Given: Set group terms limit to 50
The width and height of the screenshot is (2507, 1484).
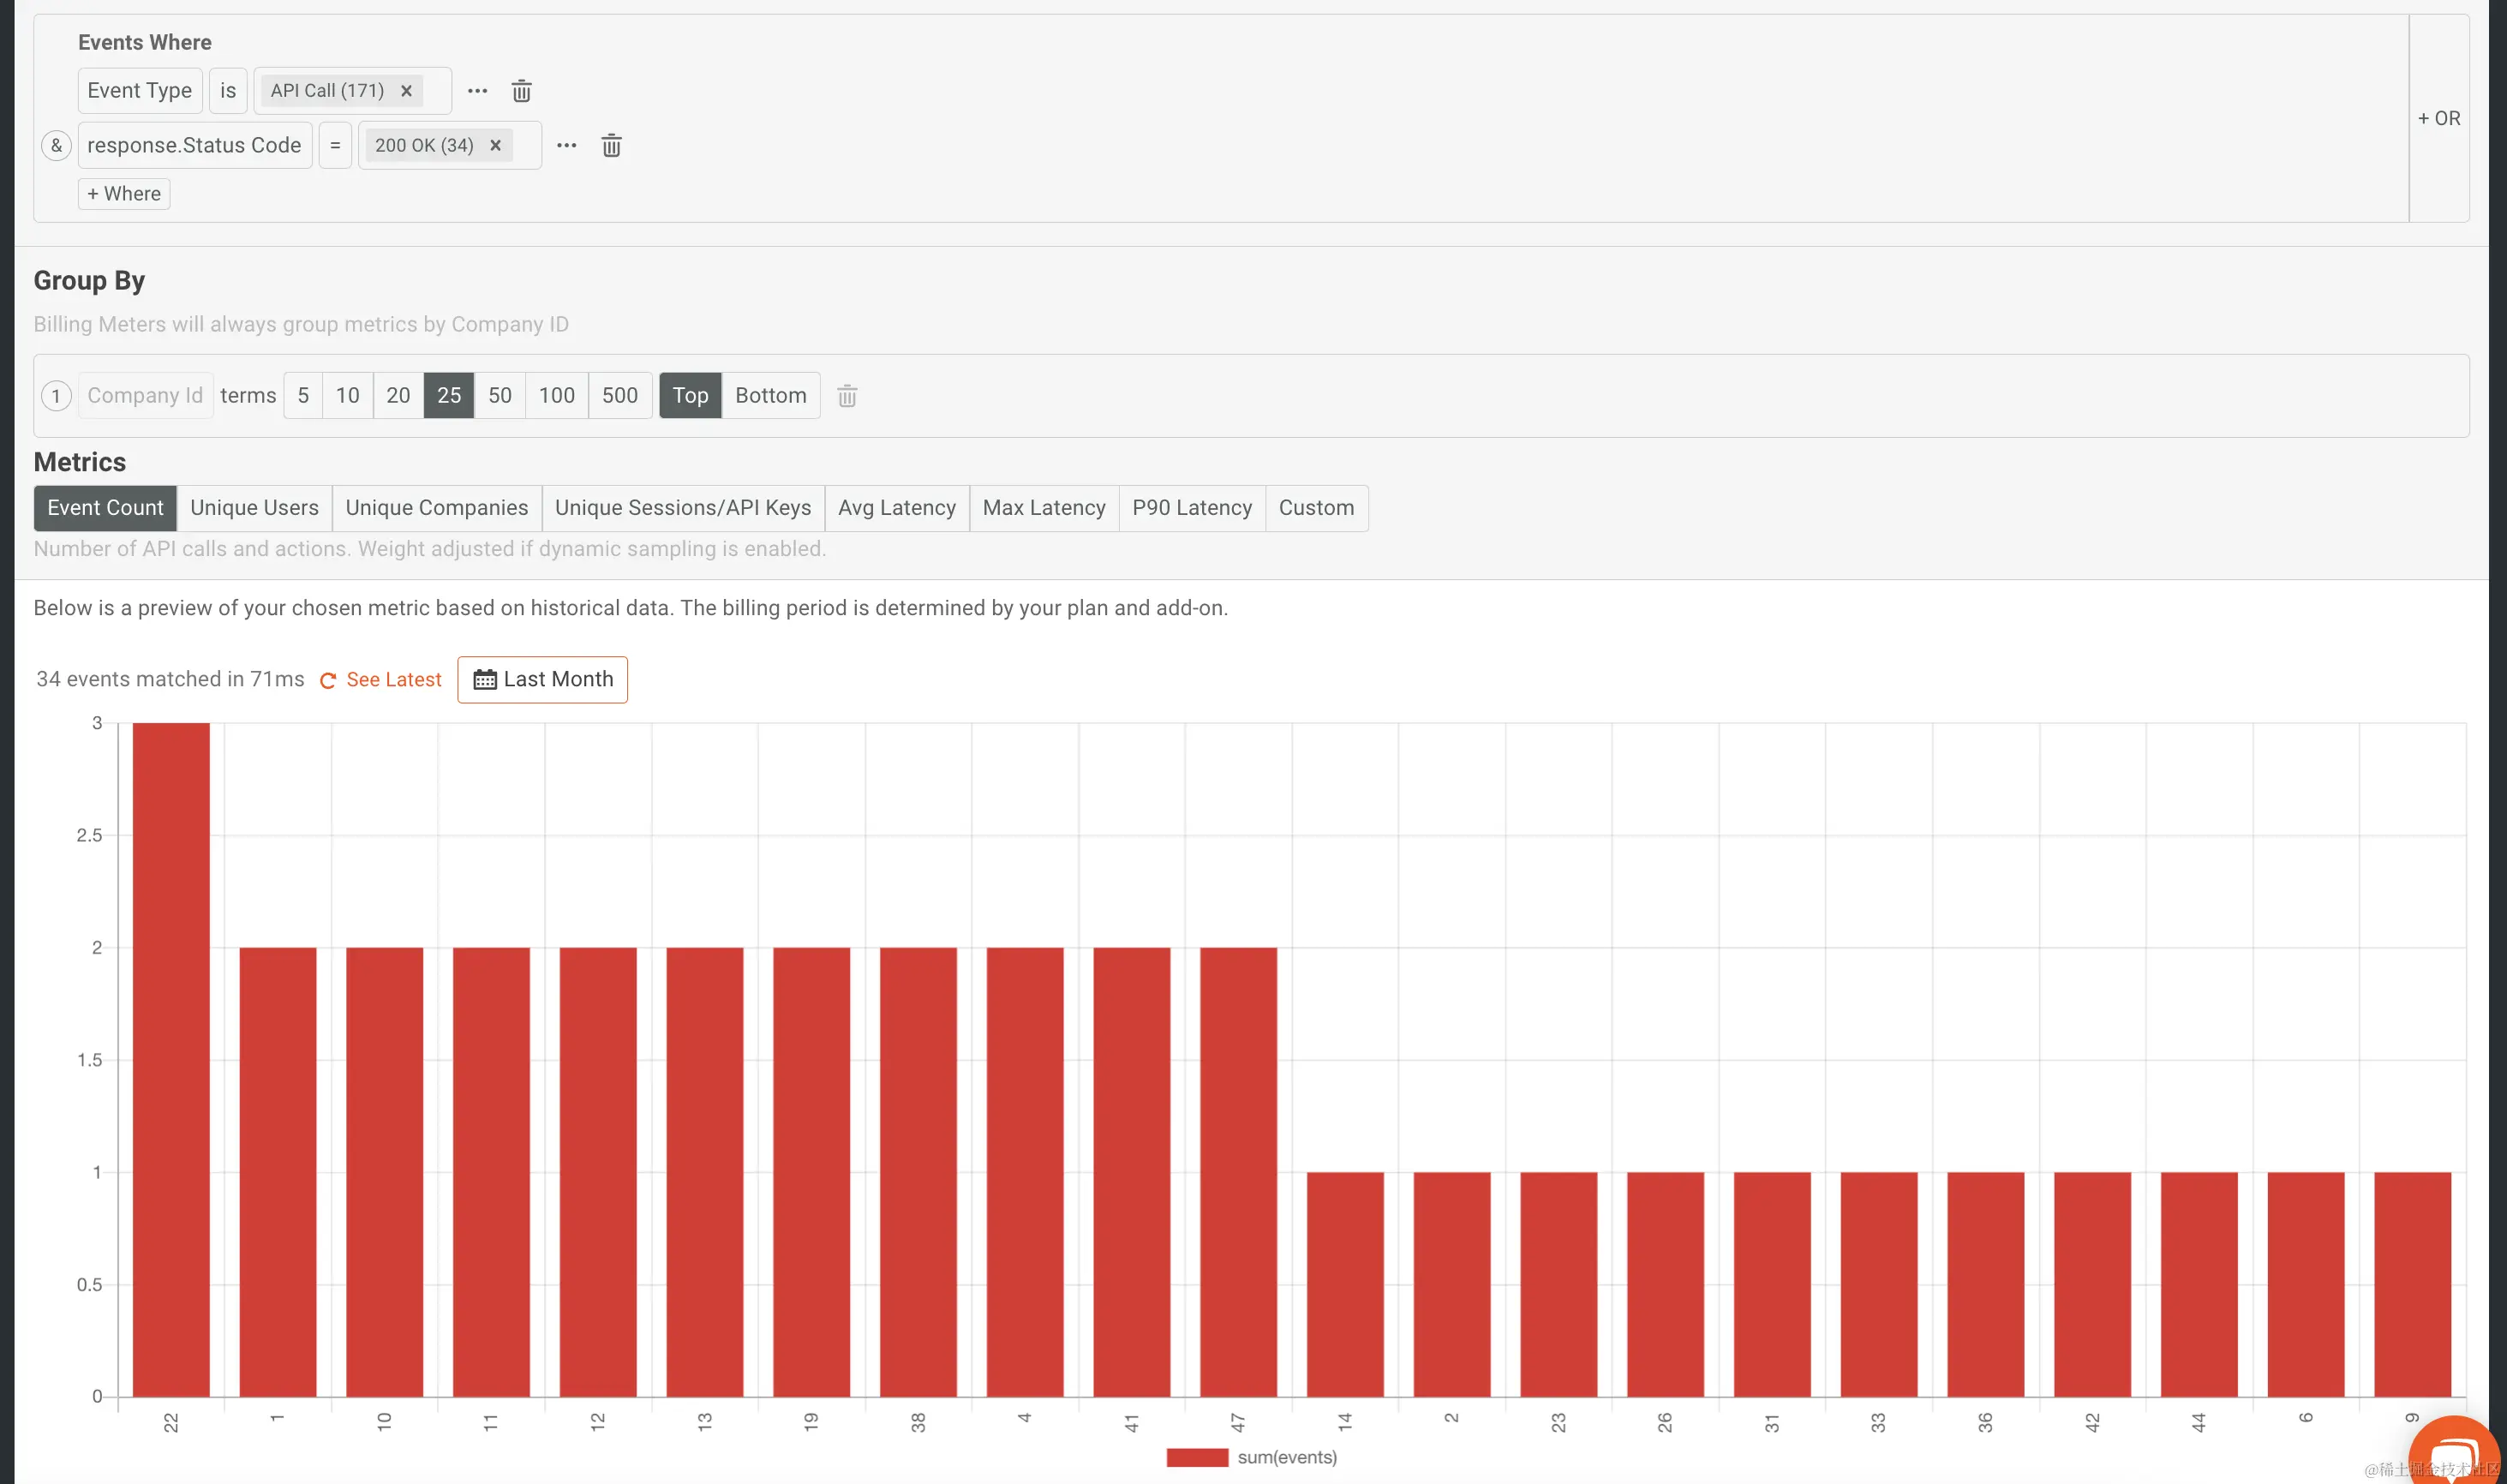Looking at the screenshot, I should pos(499,396).
